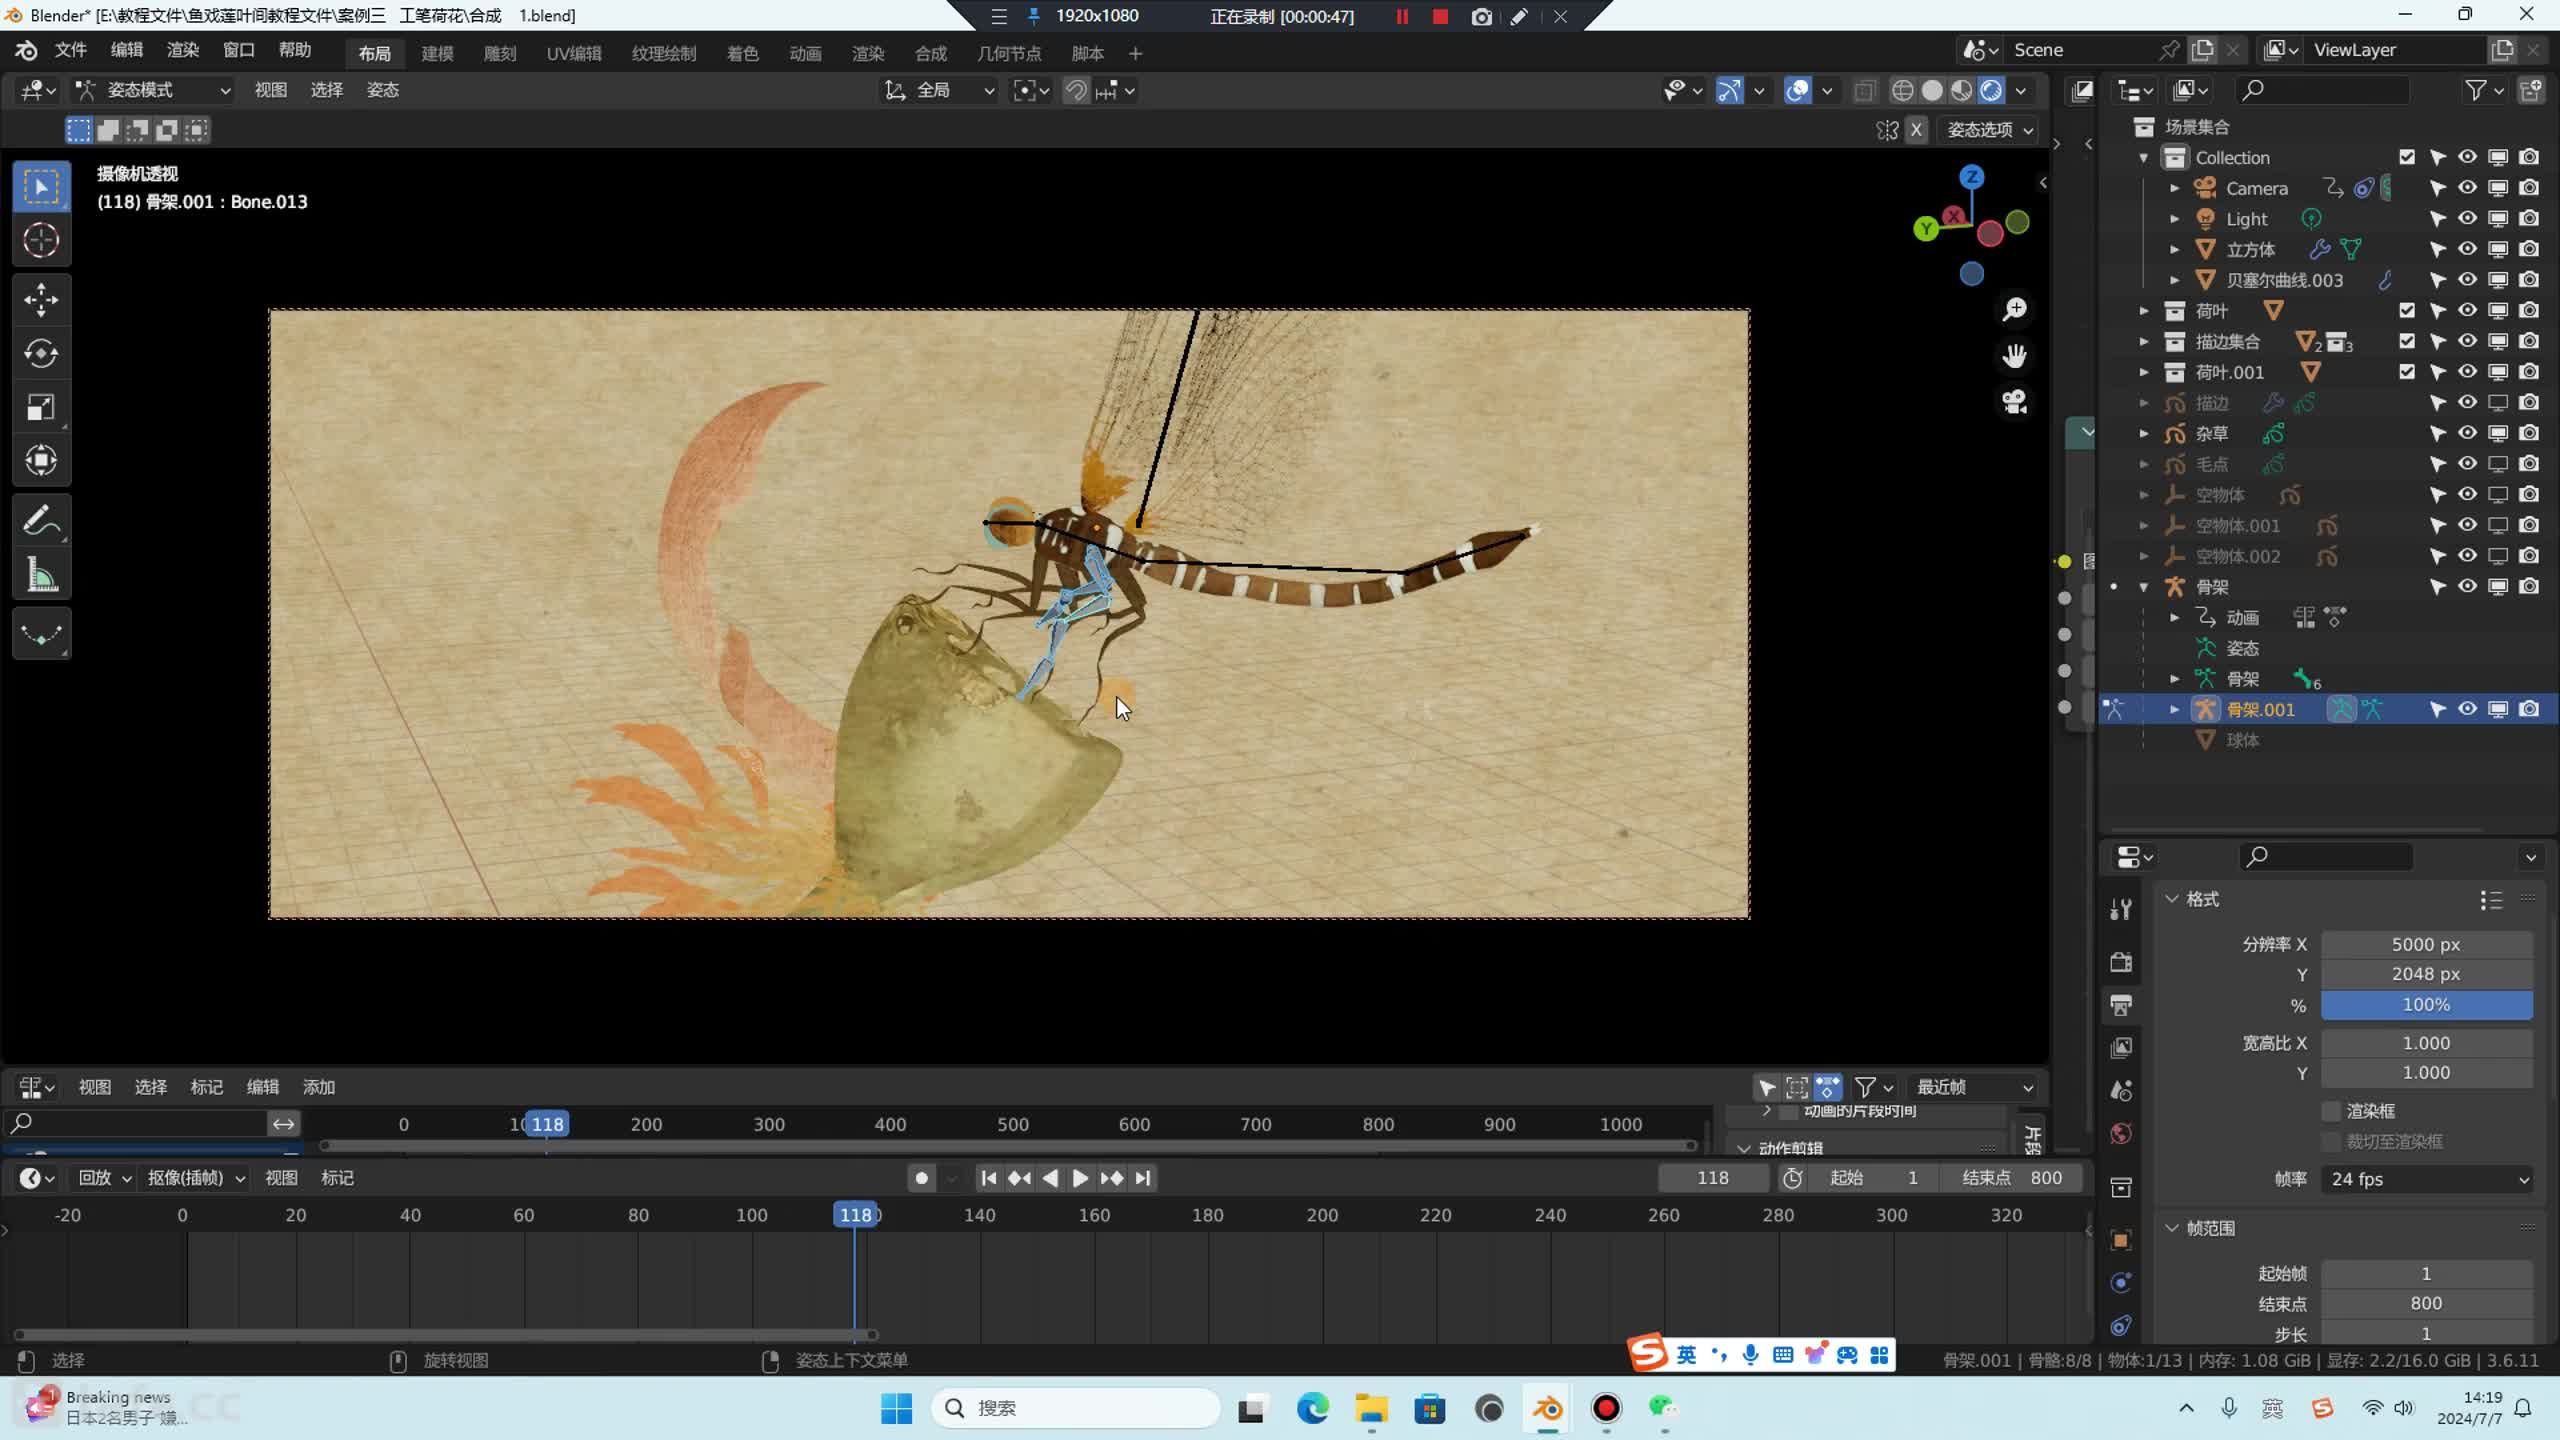Screen dimensions: 2560x1440
Task: Open the 姿态选项 dropdown
Action: coord(1989,130)
